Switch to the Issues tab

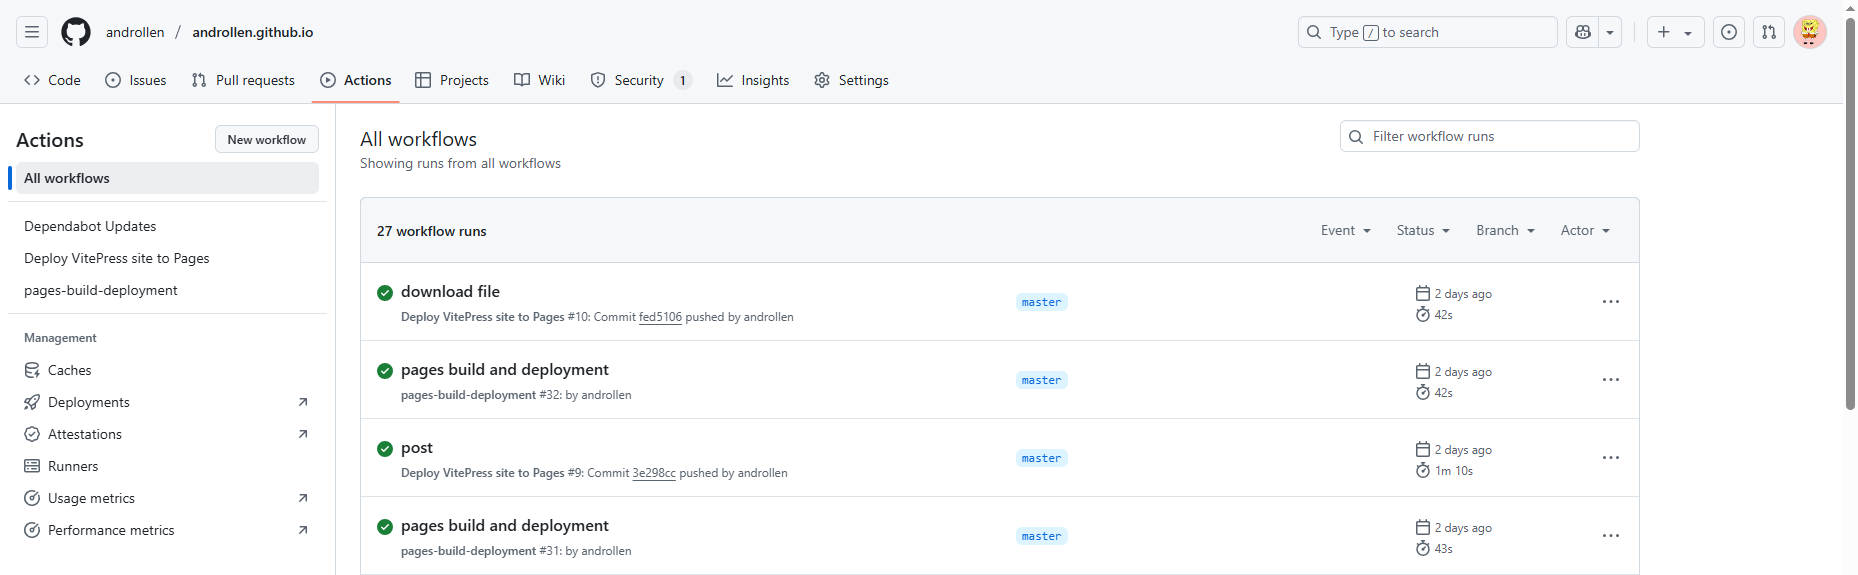136,80
